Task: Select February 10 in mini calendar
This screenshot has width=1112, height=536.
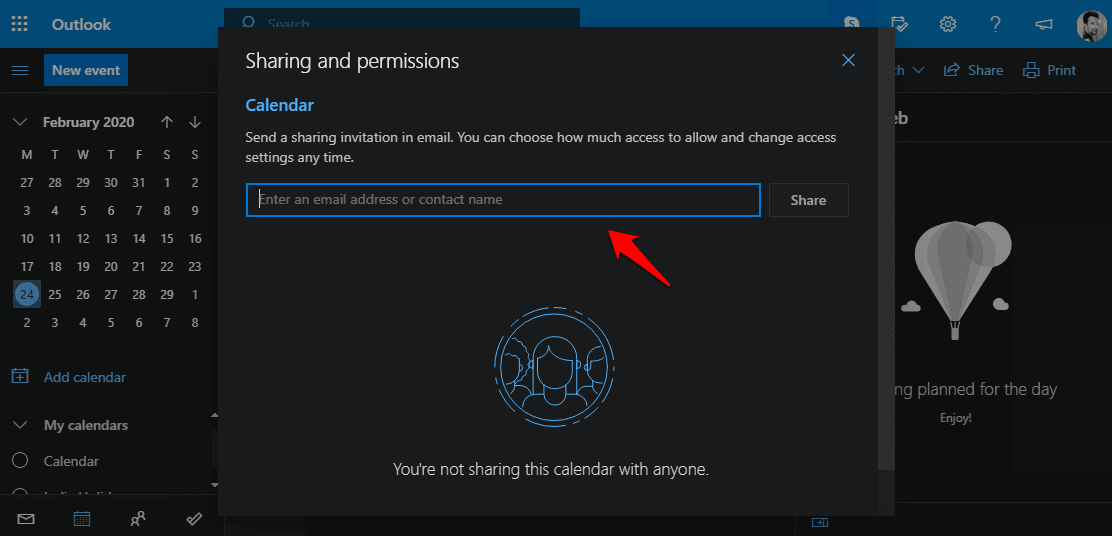Action: pyautogui.click(x=27, y=238)
